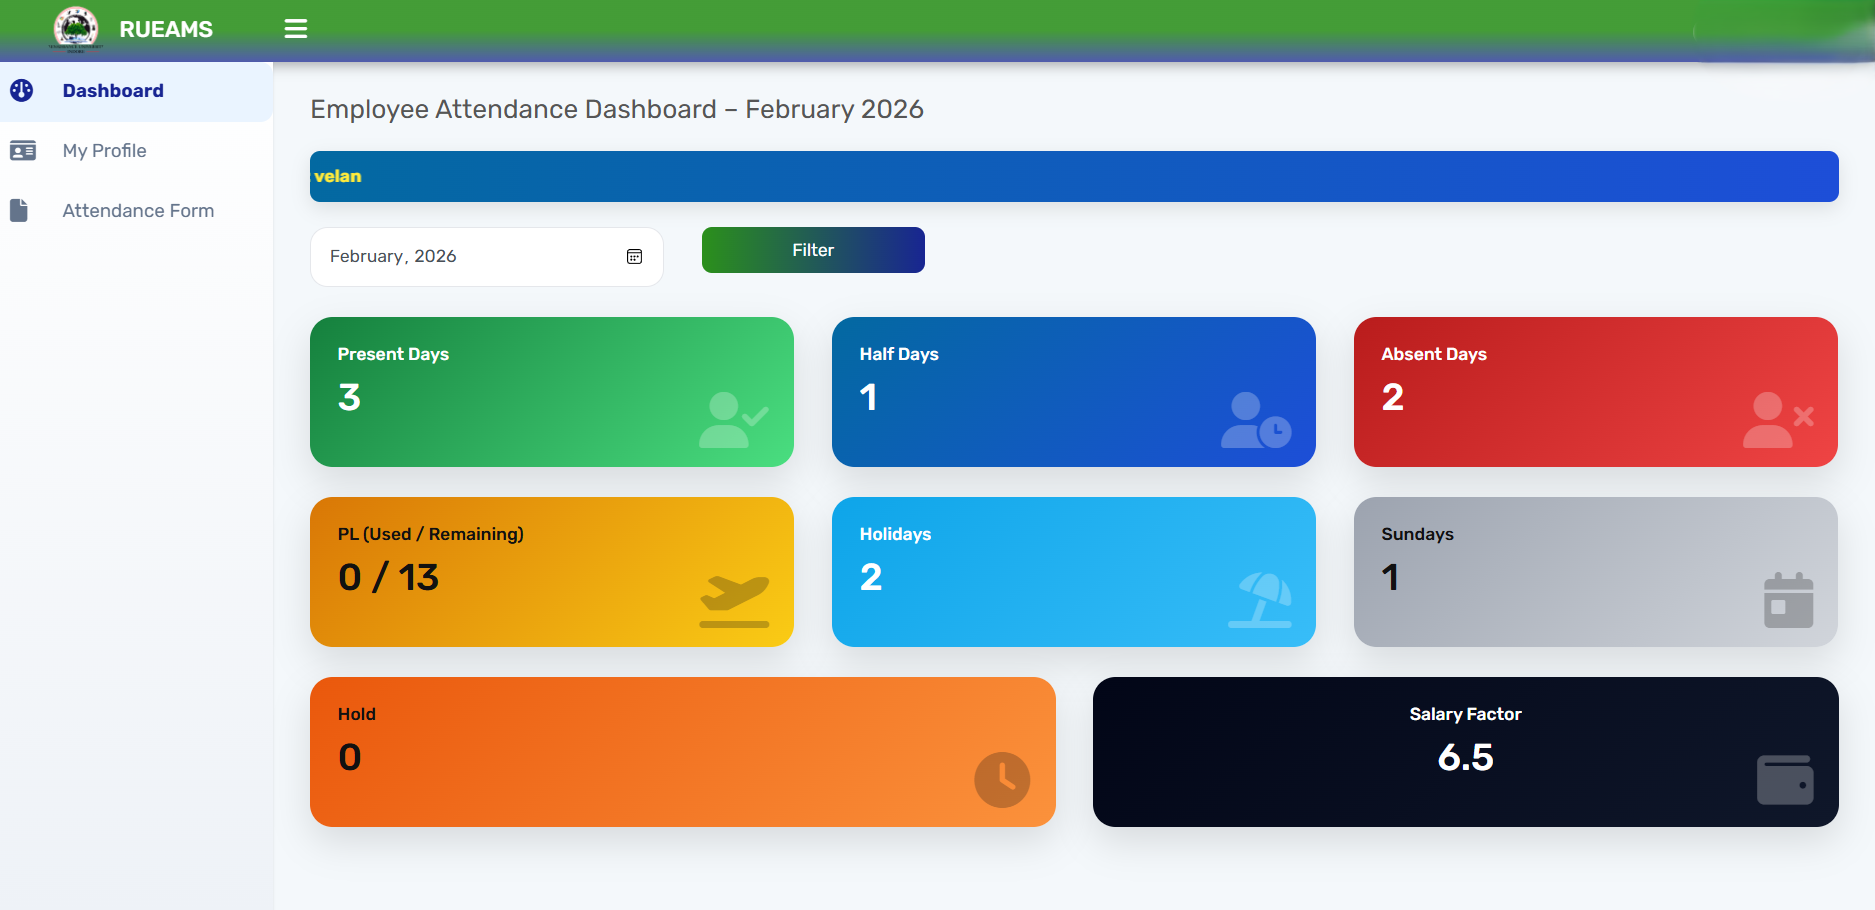Click the airplane icon on the PL card
The image size is (1875, 910).
click(x=735, y=598)
